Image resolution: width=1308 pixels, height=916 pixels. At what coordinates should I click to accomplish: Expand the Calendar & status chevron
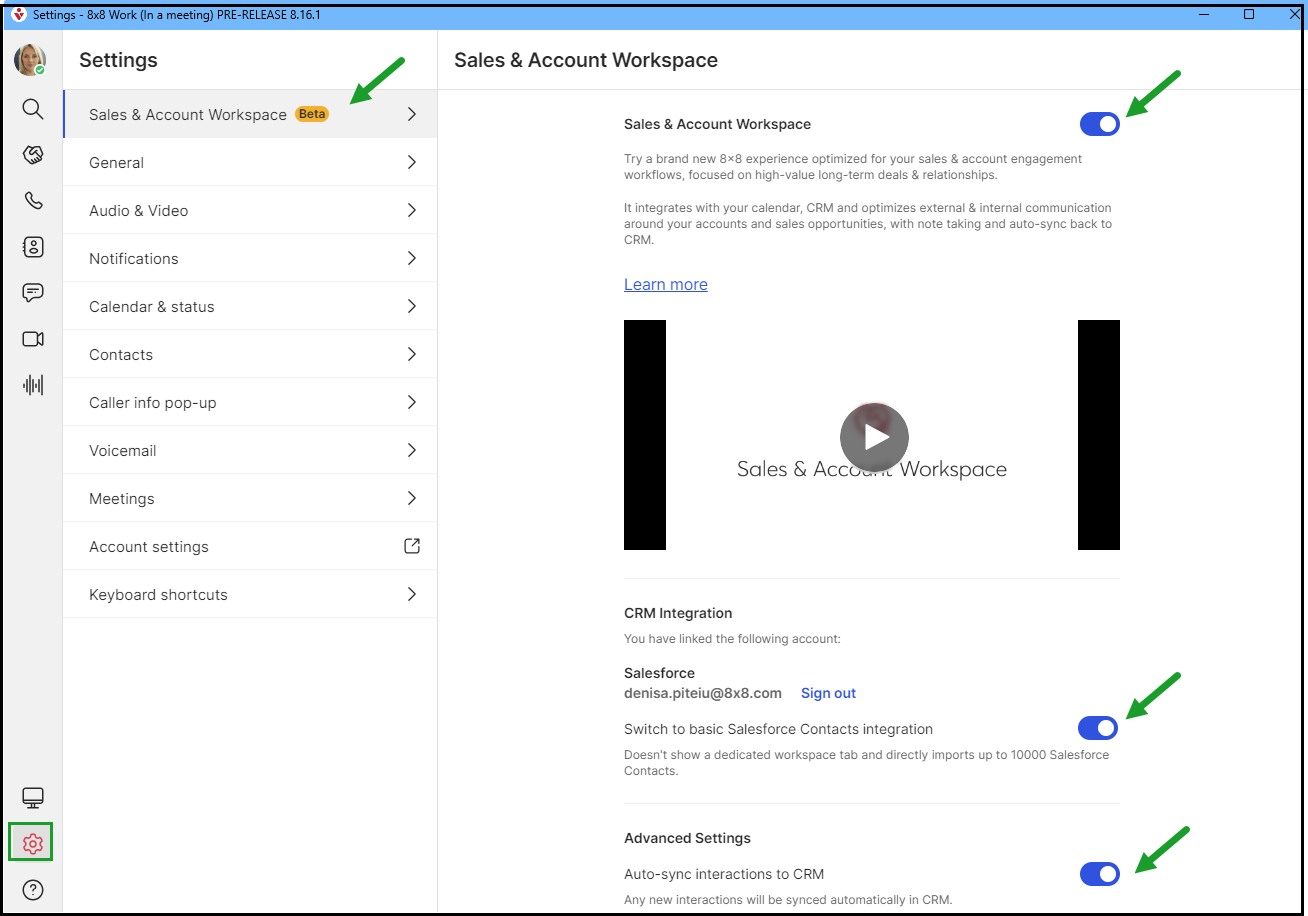412,306
